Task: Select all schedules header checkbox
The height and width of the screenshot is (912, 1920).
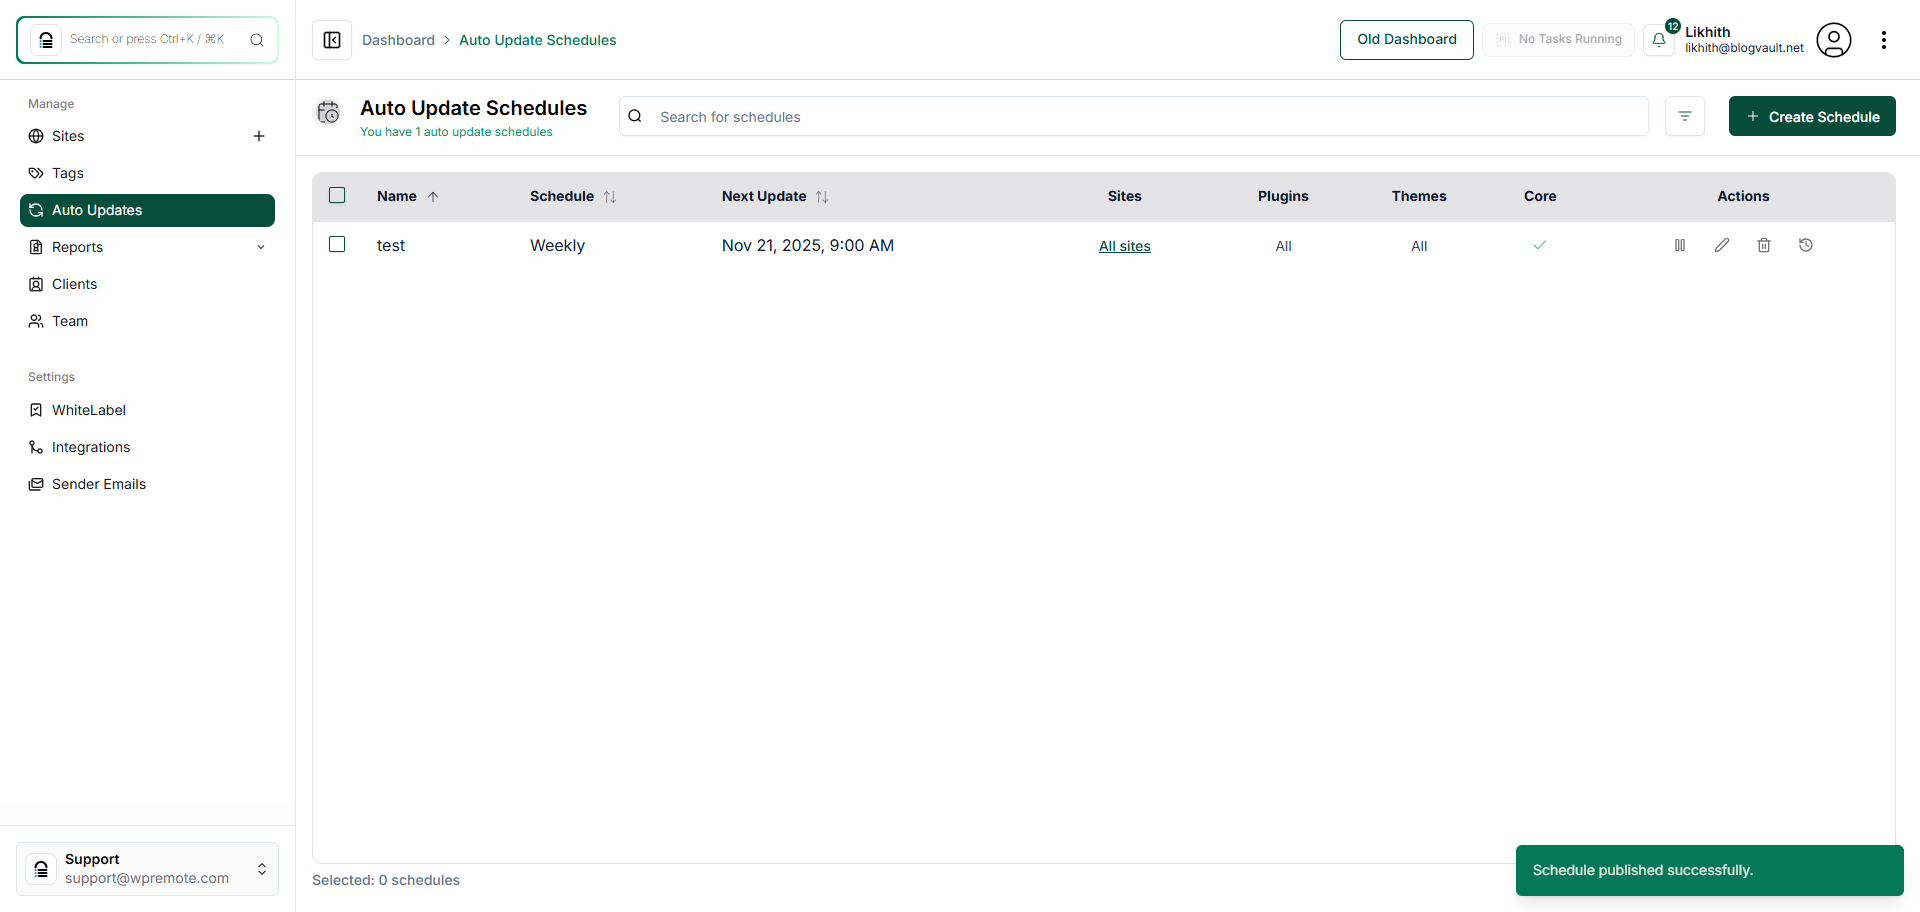Action: [337, 195]
